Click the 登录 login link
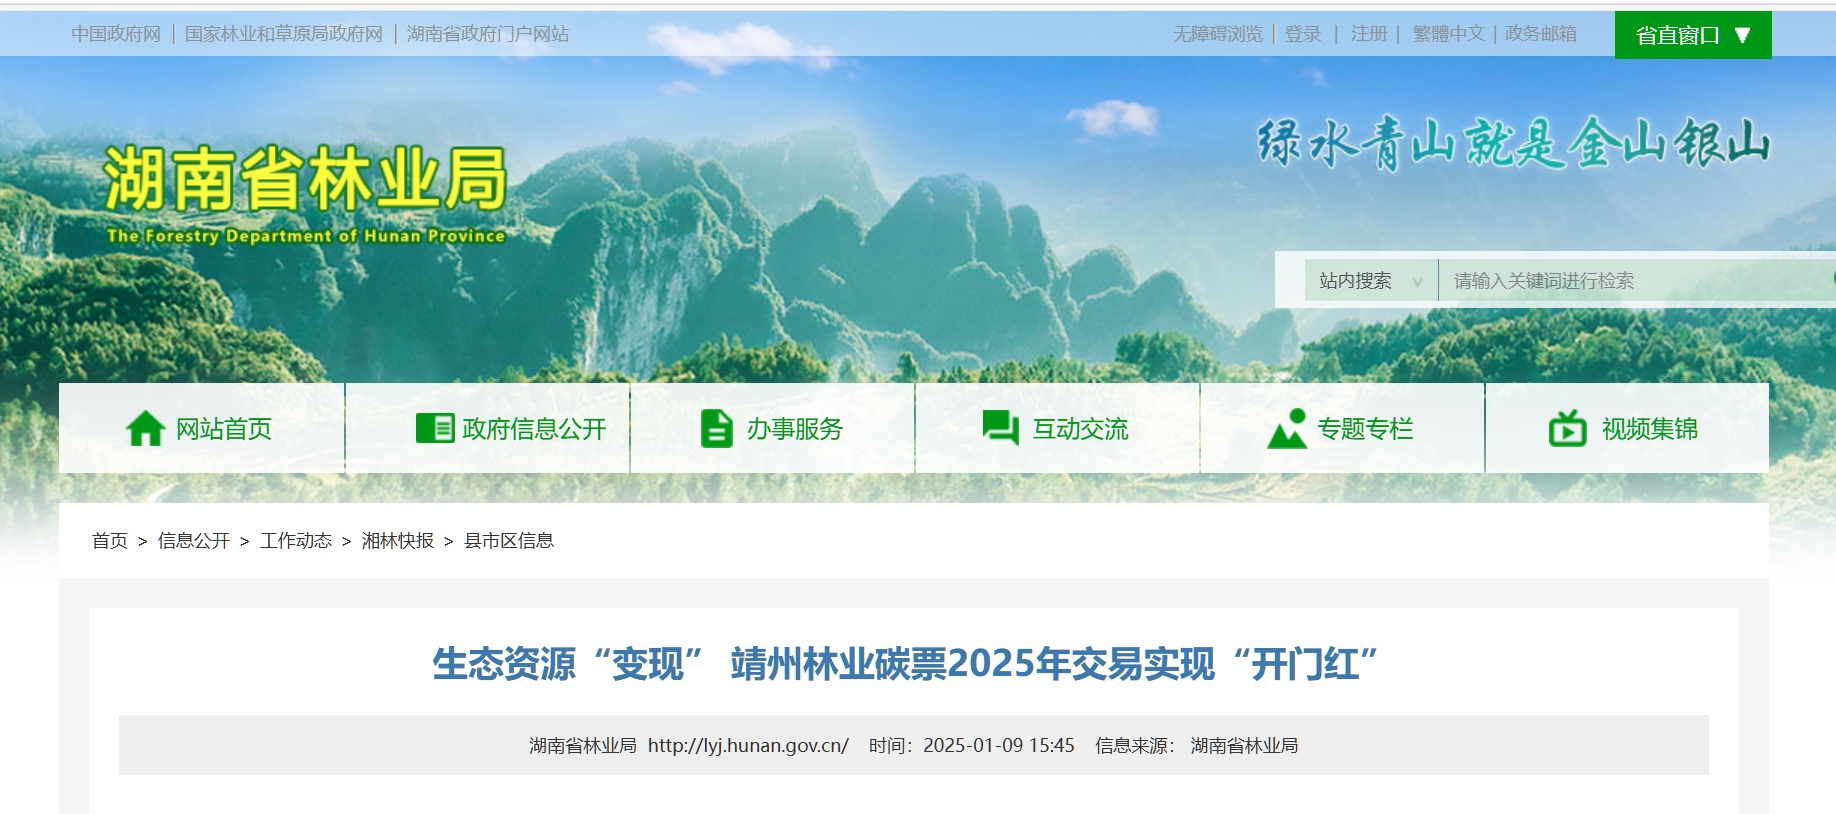 pos(1303,34)
